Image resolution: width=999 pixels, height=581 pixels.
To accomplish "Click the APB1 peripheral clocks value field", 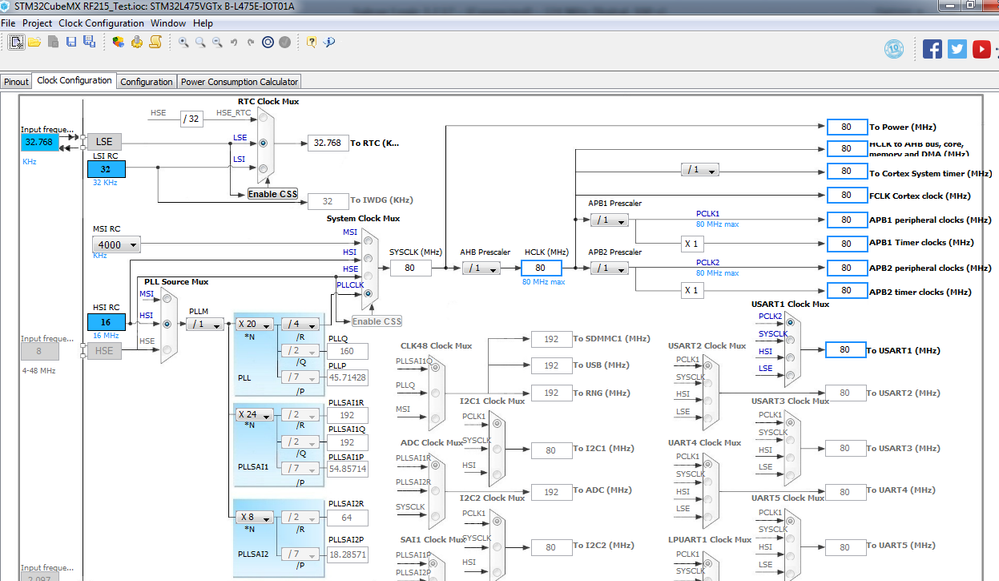I will pos(847,220).
